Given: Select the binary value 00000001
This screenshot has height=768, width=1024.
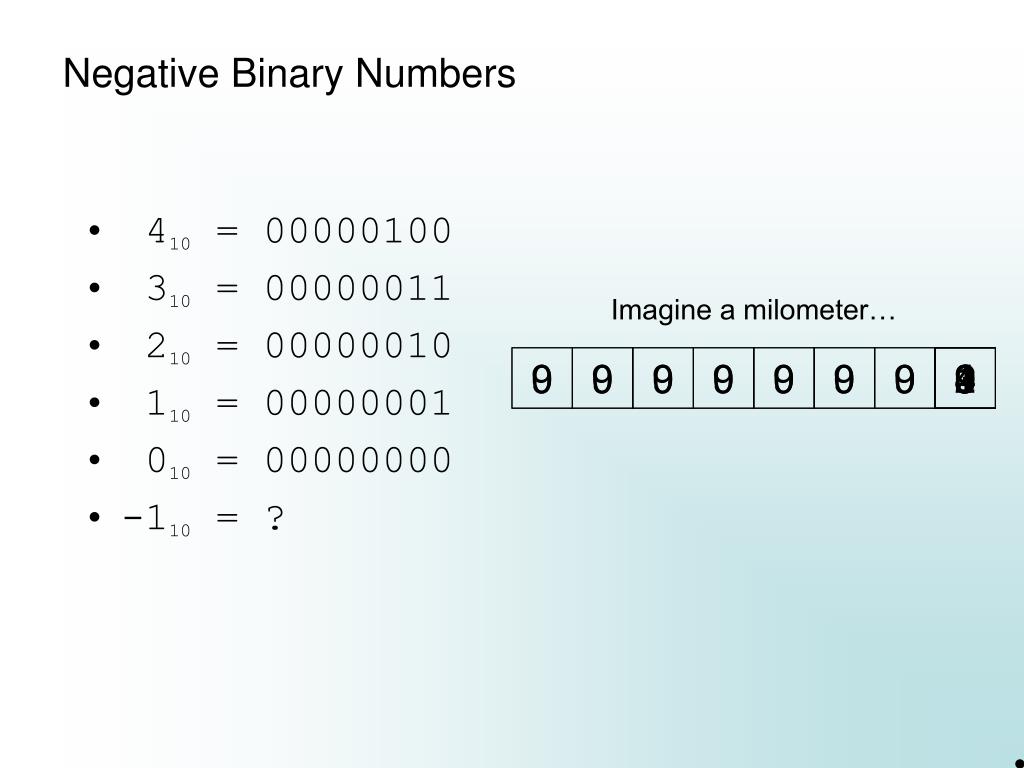Looking at the screenshot, I should 359,403.
